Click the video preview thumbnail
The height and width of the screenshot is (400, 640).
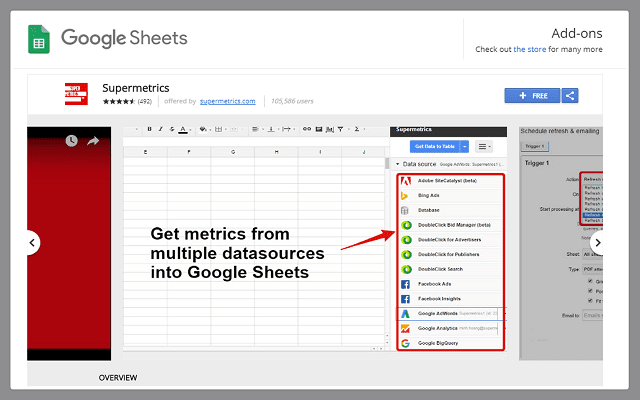[69, 244]
